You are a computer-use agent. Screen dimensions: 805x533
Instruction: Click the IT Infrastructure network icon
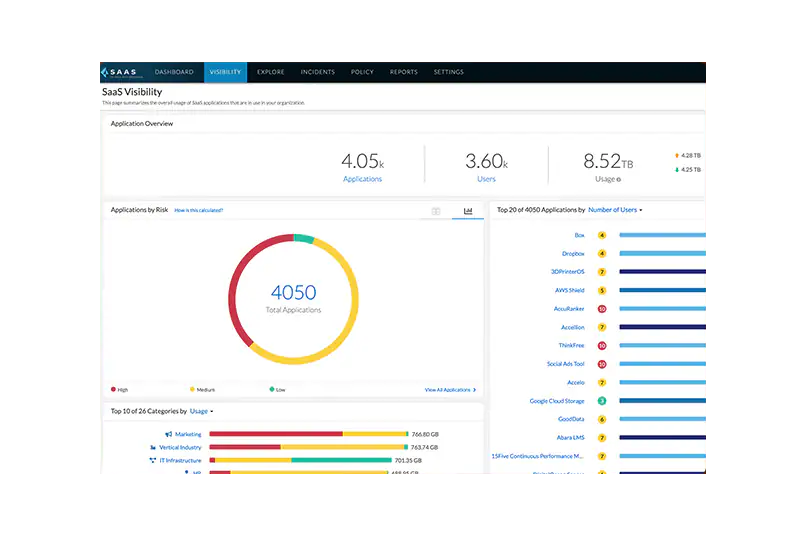click(152, 460)
